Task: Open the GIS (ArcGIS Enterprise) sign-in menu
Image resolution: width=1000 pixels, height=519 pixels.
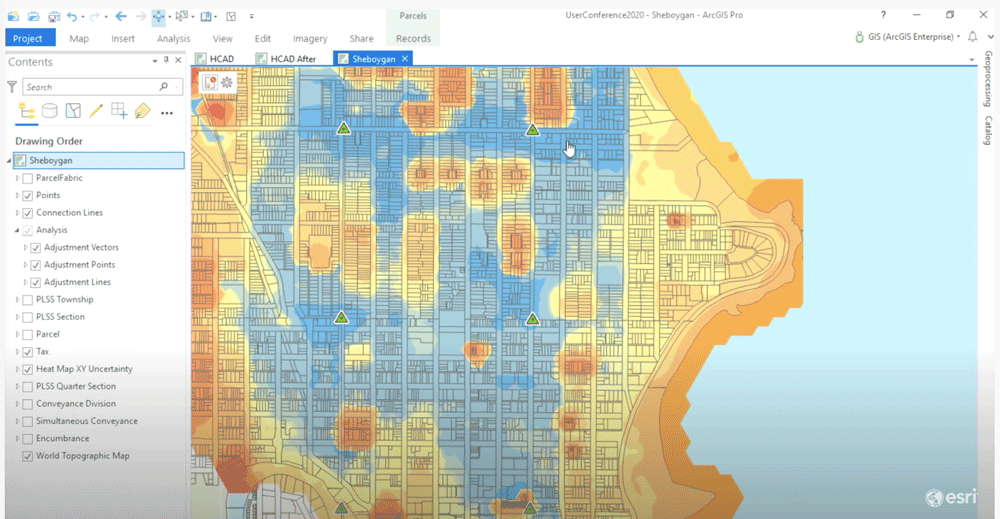Action: [908, 37]
